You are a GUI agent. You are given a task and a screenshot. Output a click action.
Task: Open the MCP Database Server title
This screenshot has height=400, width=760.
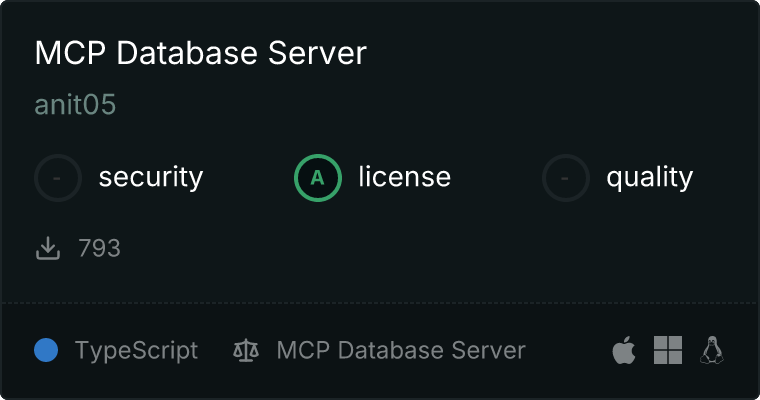tap(200, 54)
